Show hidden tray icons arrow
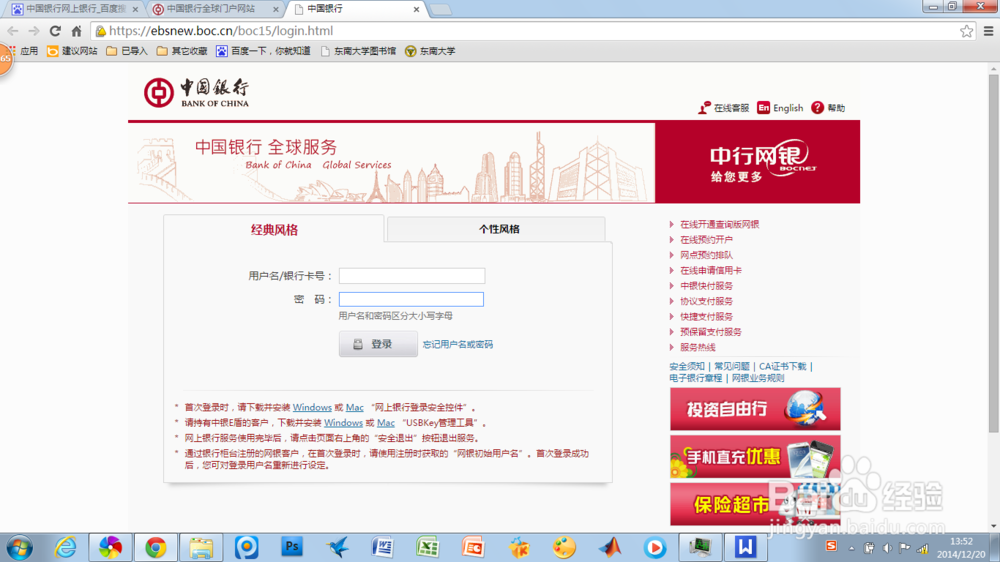 point(851,548)
